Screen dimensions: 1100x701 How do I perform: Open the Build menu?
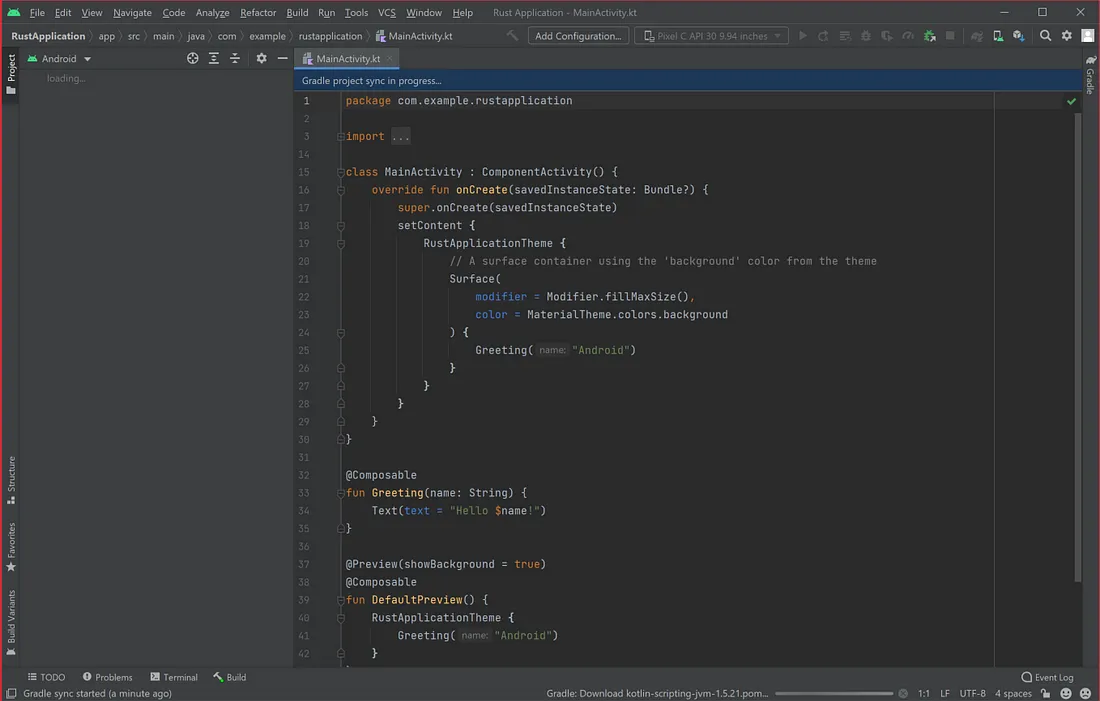[297, 13]
